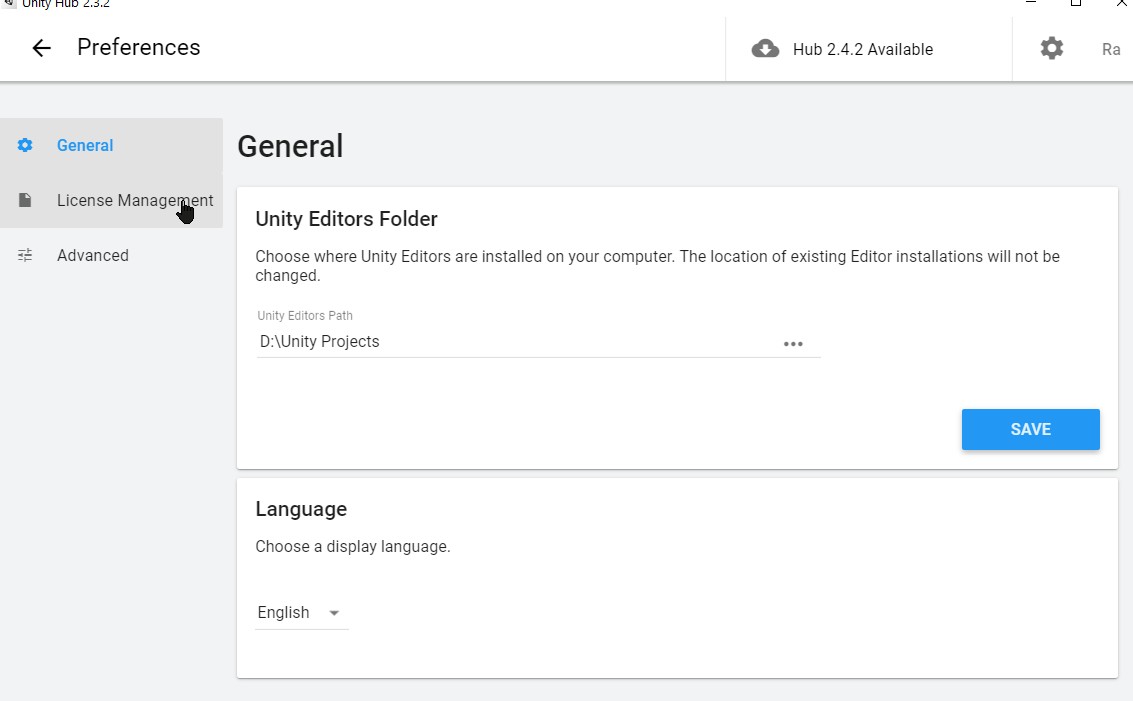The width and height of the screenshot is (1133, 701).
Task: Go back using the arrow icon
Action: coord(41,48)
